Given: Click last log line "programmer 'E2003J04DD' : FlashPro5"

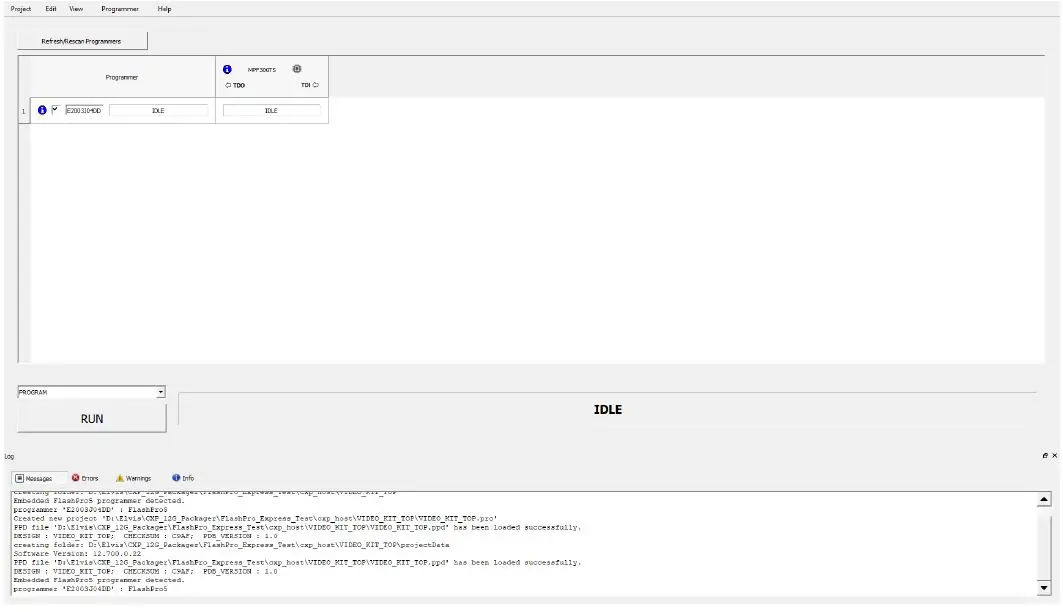Looking at the screenshot, I should pos(90,589).
